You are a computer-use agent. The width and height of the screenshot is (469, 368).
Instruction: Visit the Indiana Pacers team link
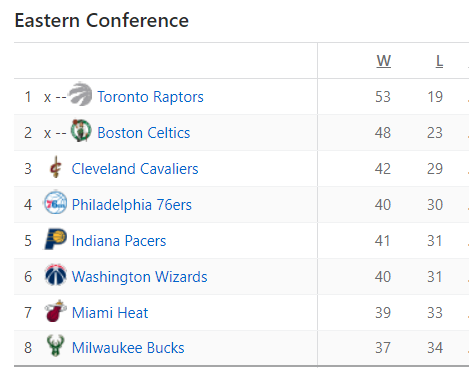point(119,241)
